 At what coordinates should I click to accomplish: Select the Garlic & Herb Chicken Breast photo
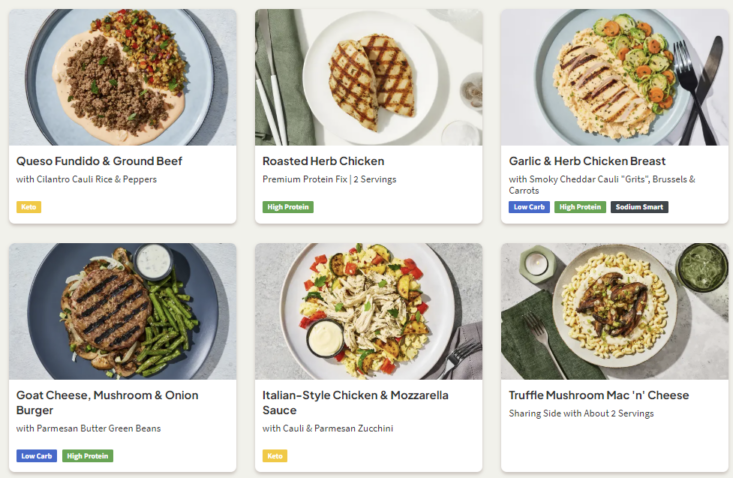click(614, 77)
